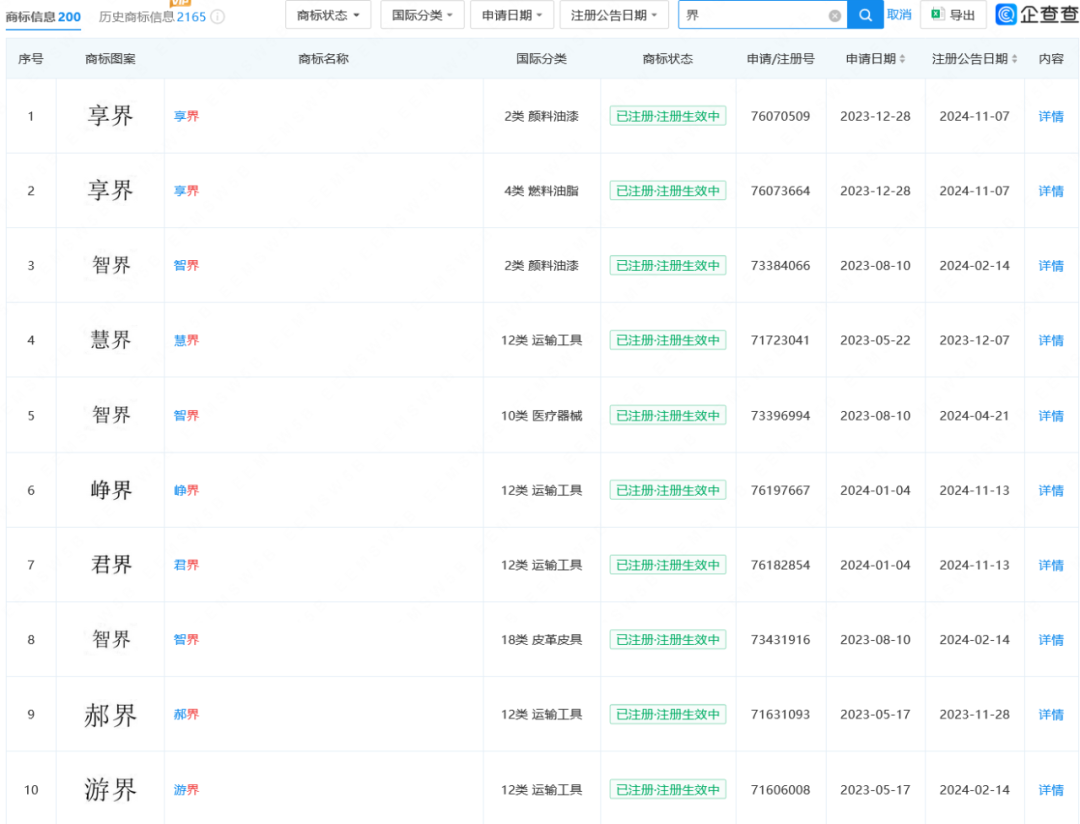The image size is (1080, 824).
Task: Open 详情 for trademark 76070509
Action: (x=1051, y=116)
